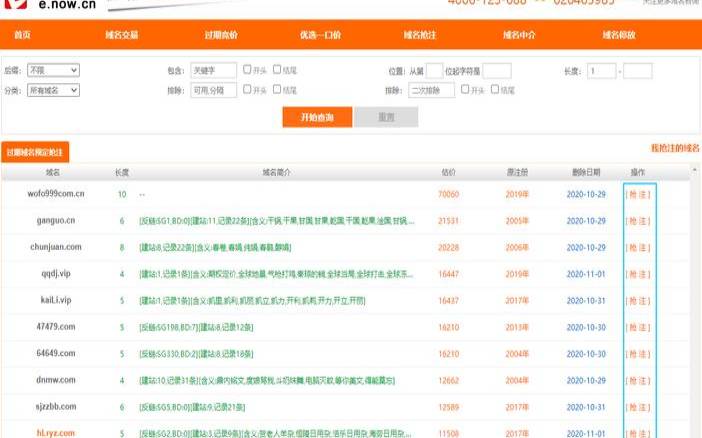Select the domain name dnmw.com
Image resolution: width=702 pixels, height=438 pixels.
(x=56, y=380)
